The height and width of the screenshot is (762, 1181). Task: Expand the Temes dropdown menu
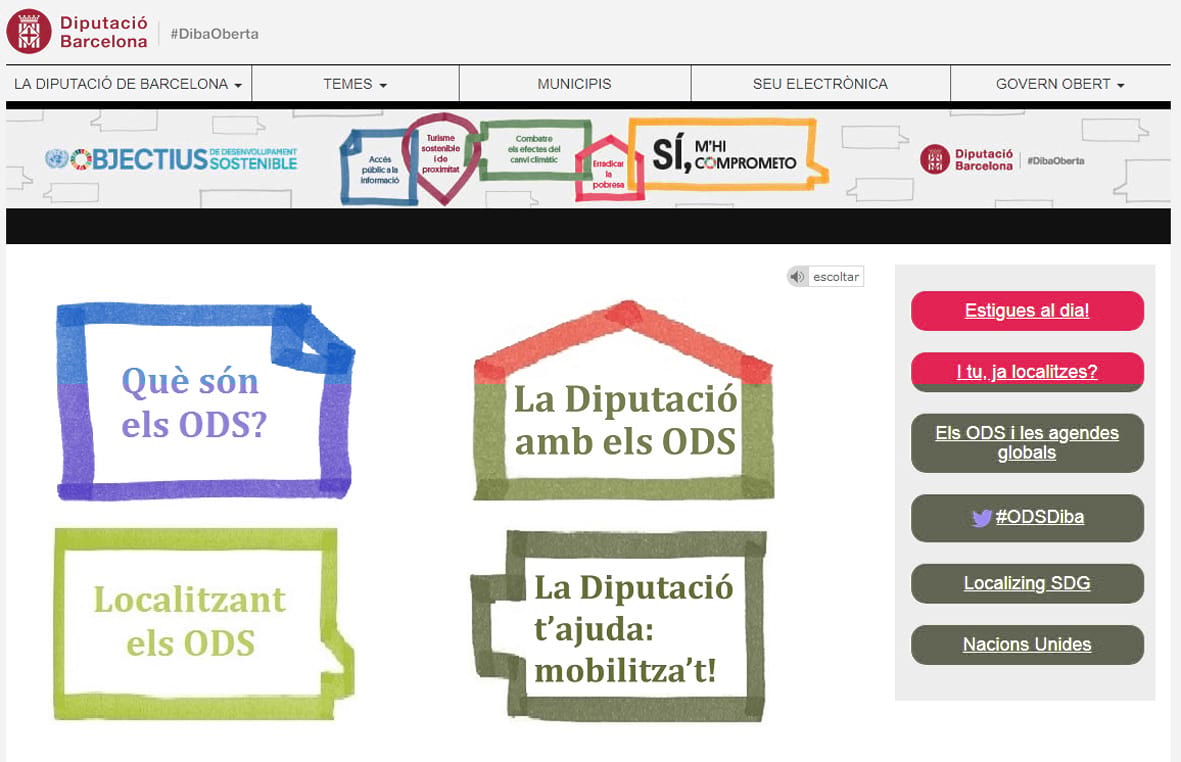pyautogui.click(x=355, y=84)
